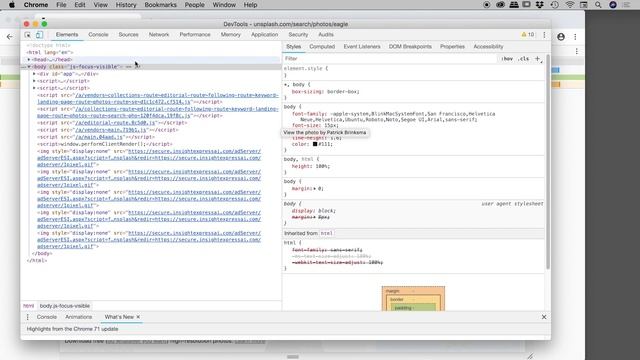Image resolution: width=640 pixels, height=360 pixels.
Task: Open the Application panel tab
Action: [x=264, y=35]
